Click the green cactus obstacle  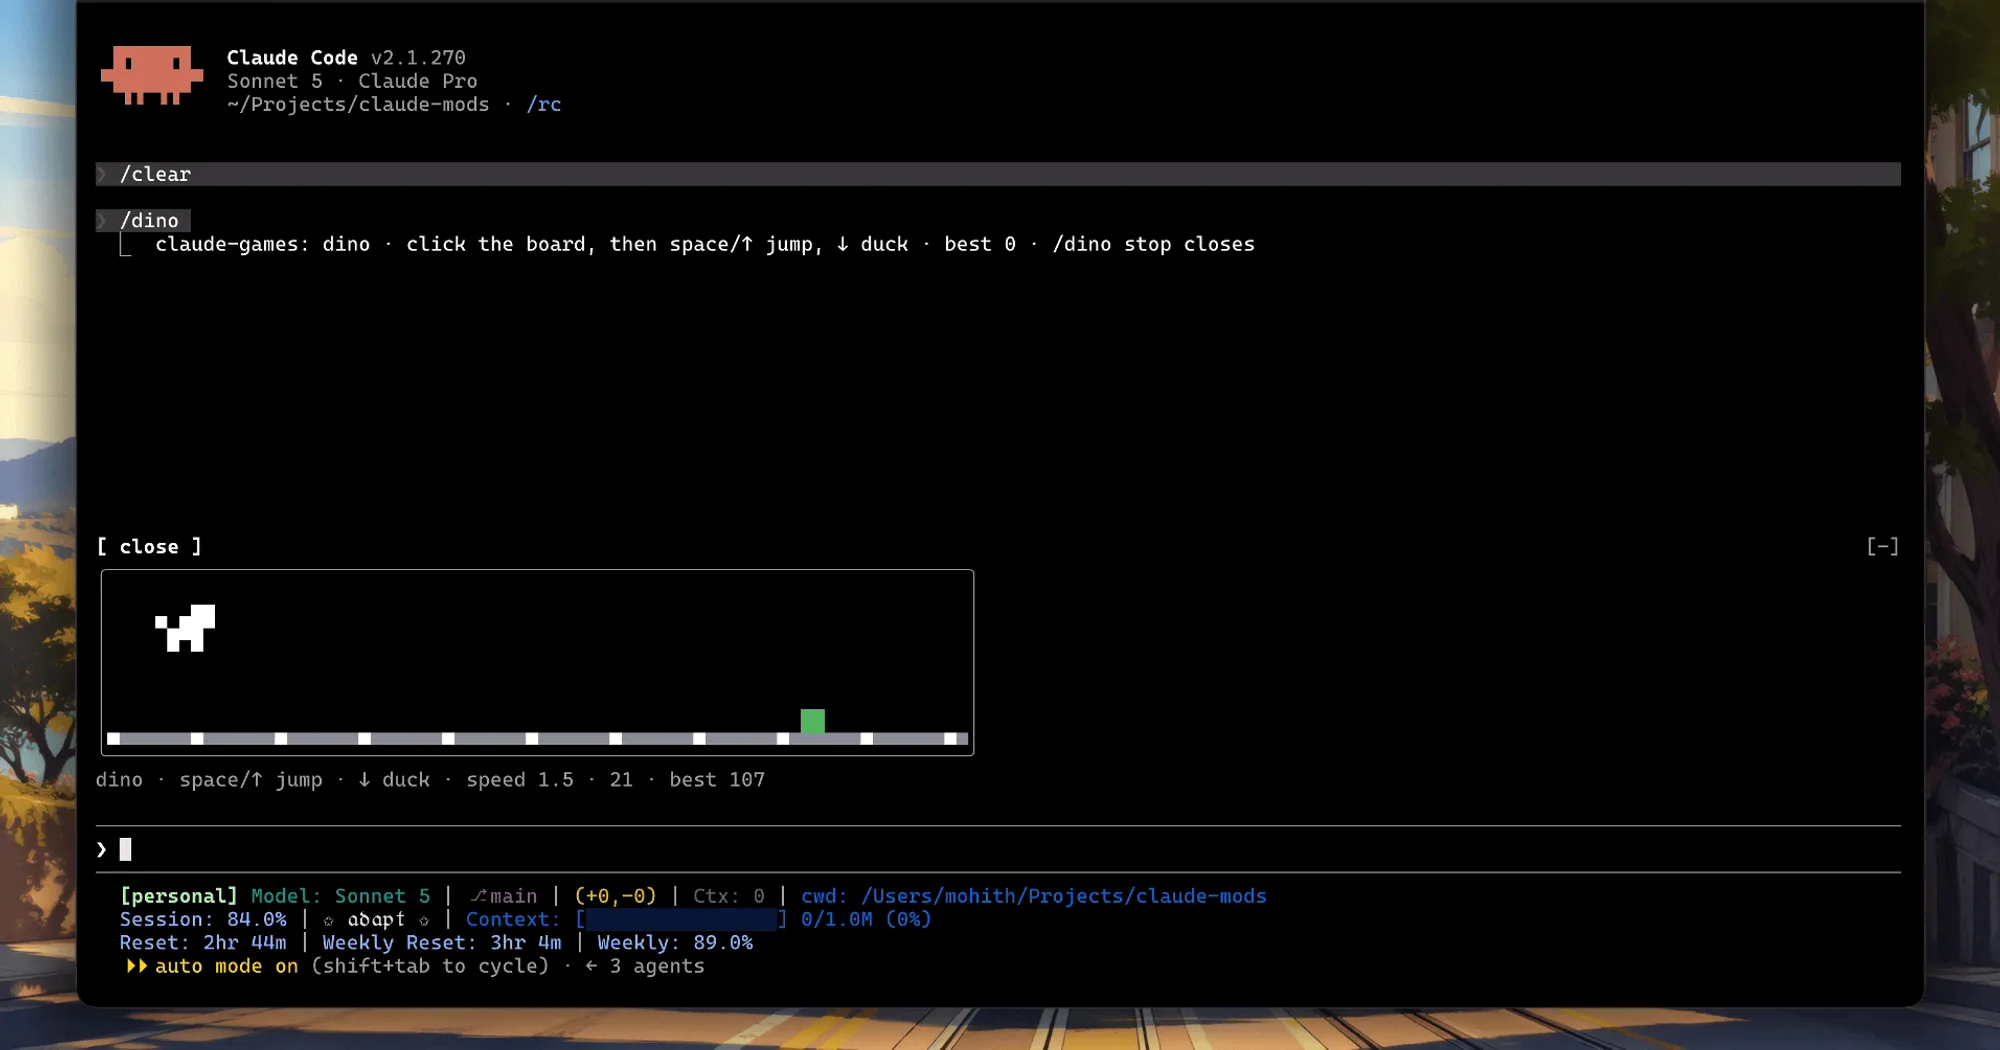coord(813,721)
